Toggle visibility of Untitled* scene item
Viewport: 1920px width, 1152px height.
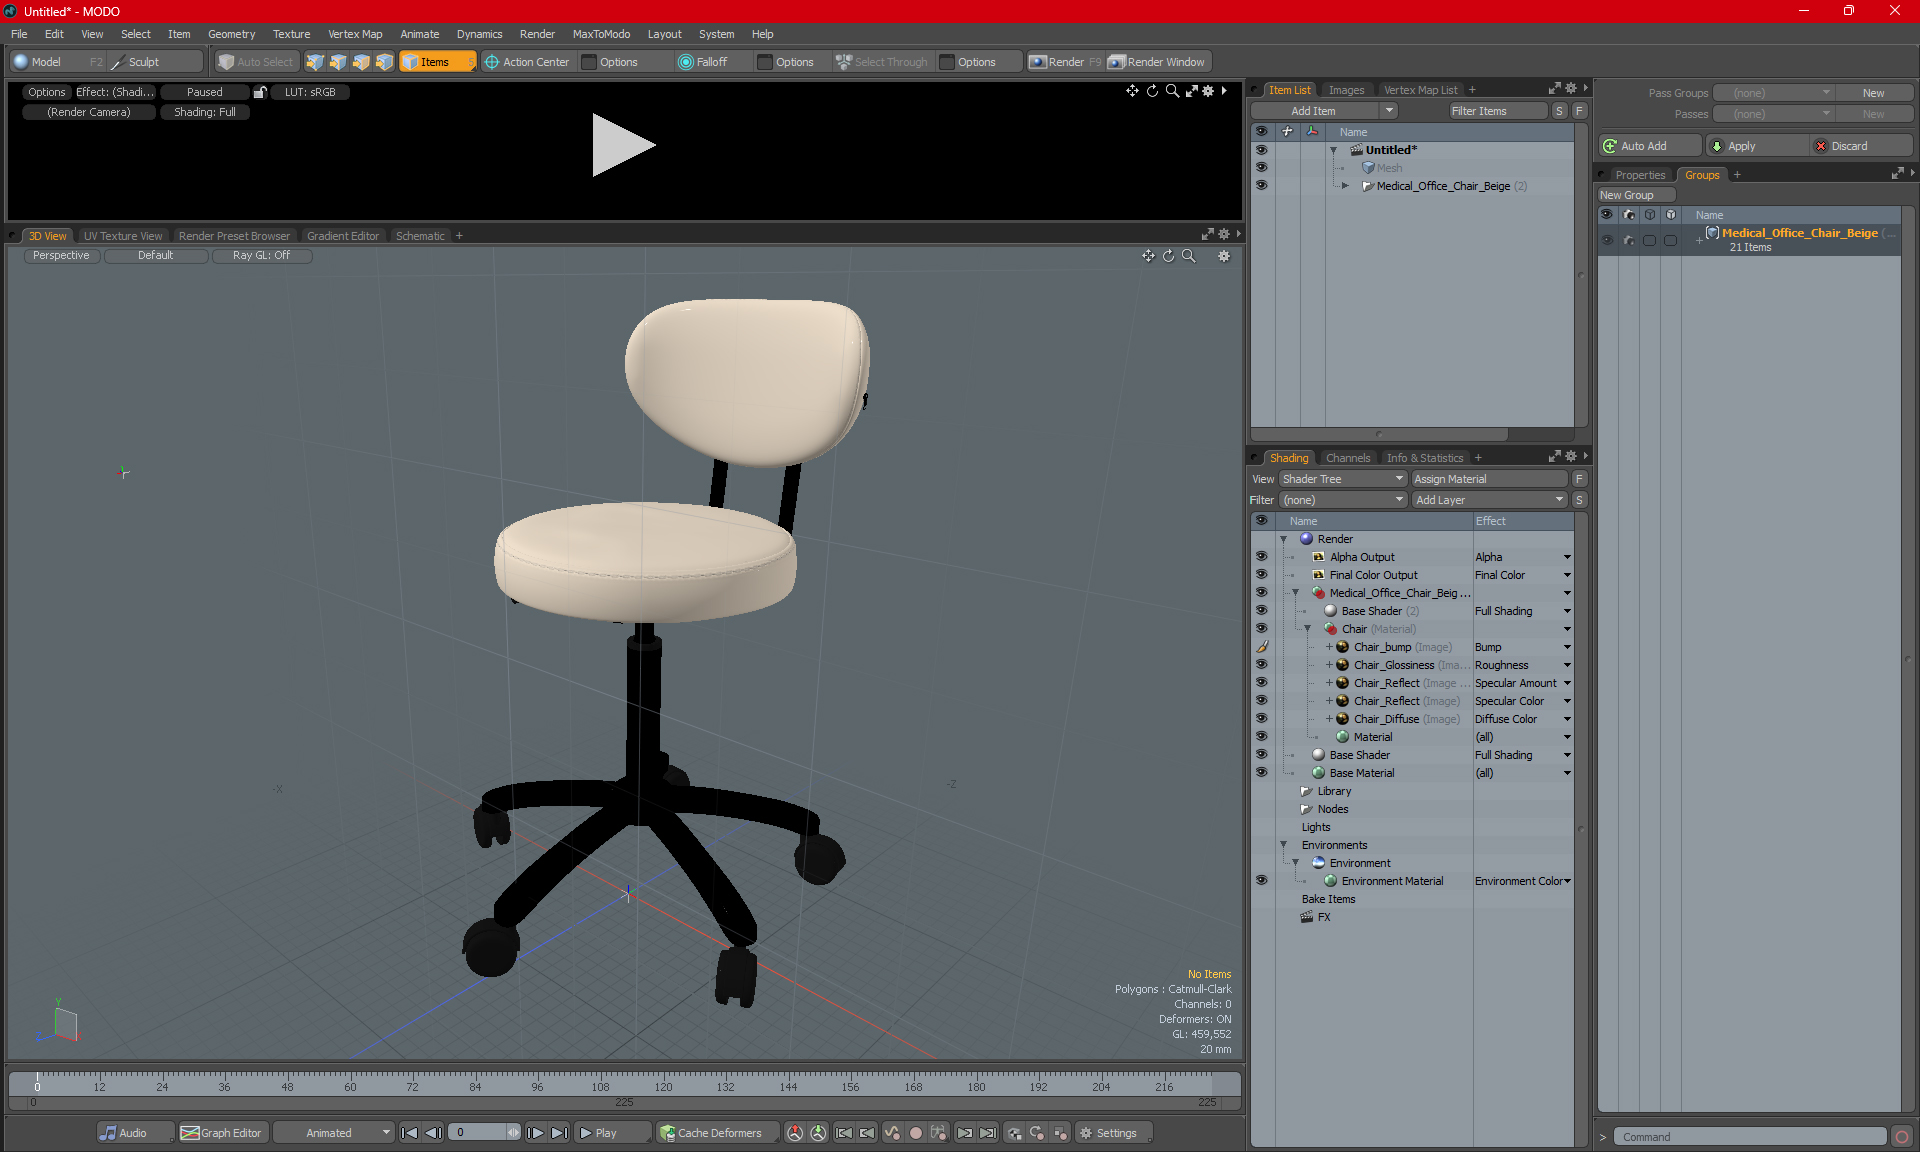pyautogui.click(x=1261, y=150)
